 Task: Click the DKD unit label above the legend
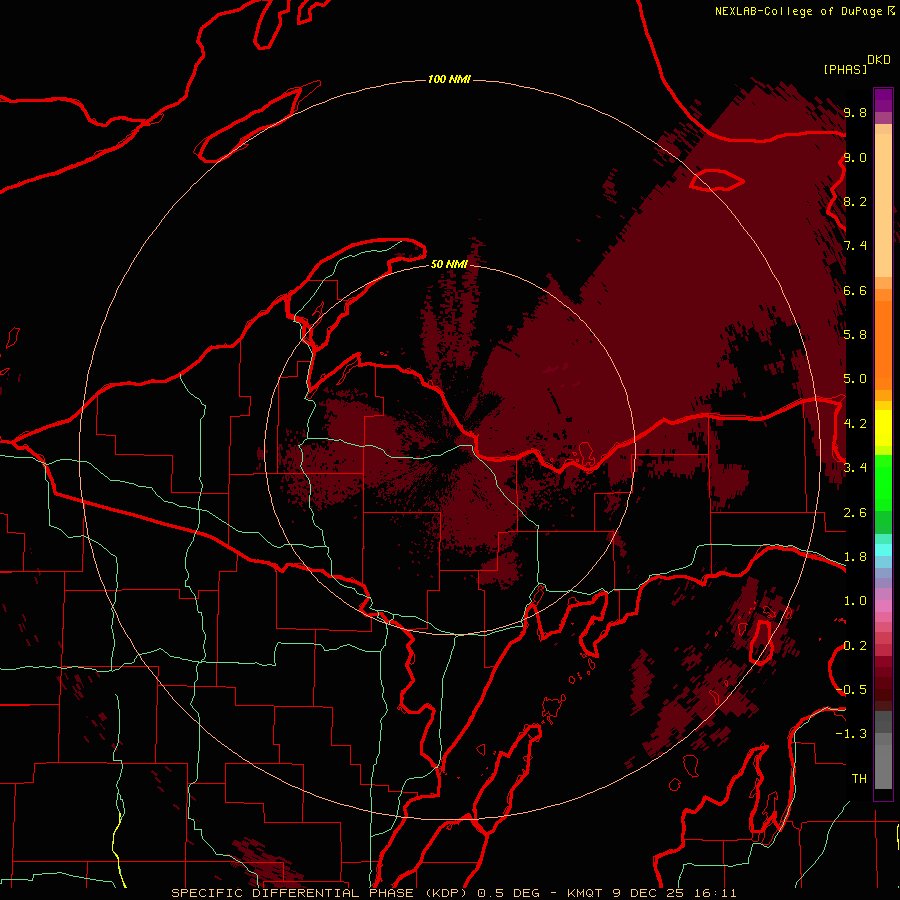(x=879, y=60)
